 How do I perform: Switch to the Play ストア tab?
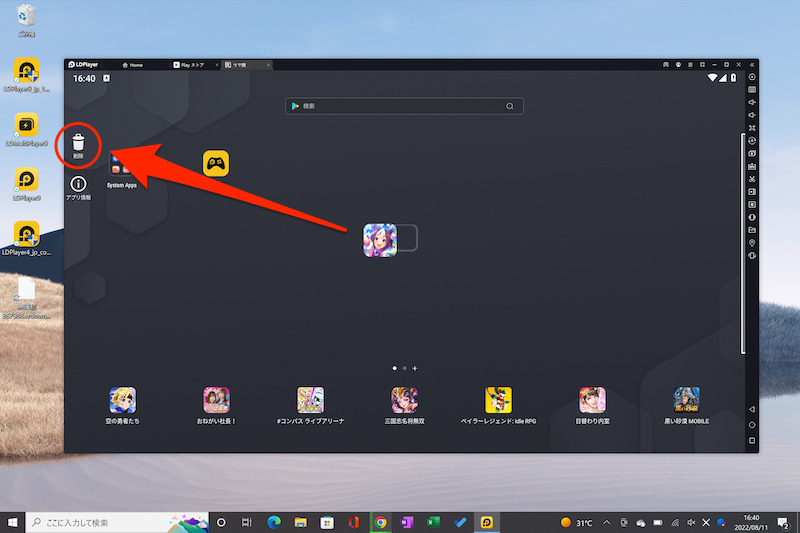click(192, 65)
